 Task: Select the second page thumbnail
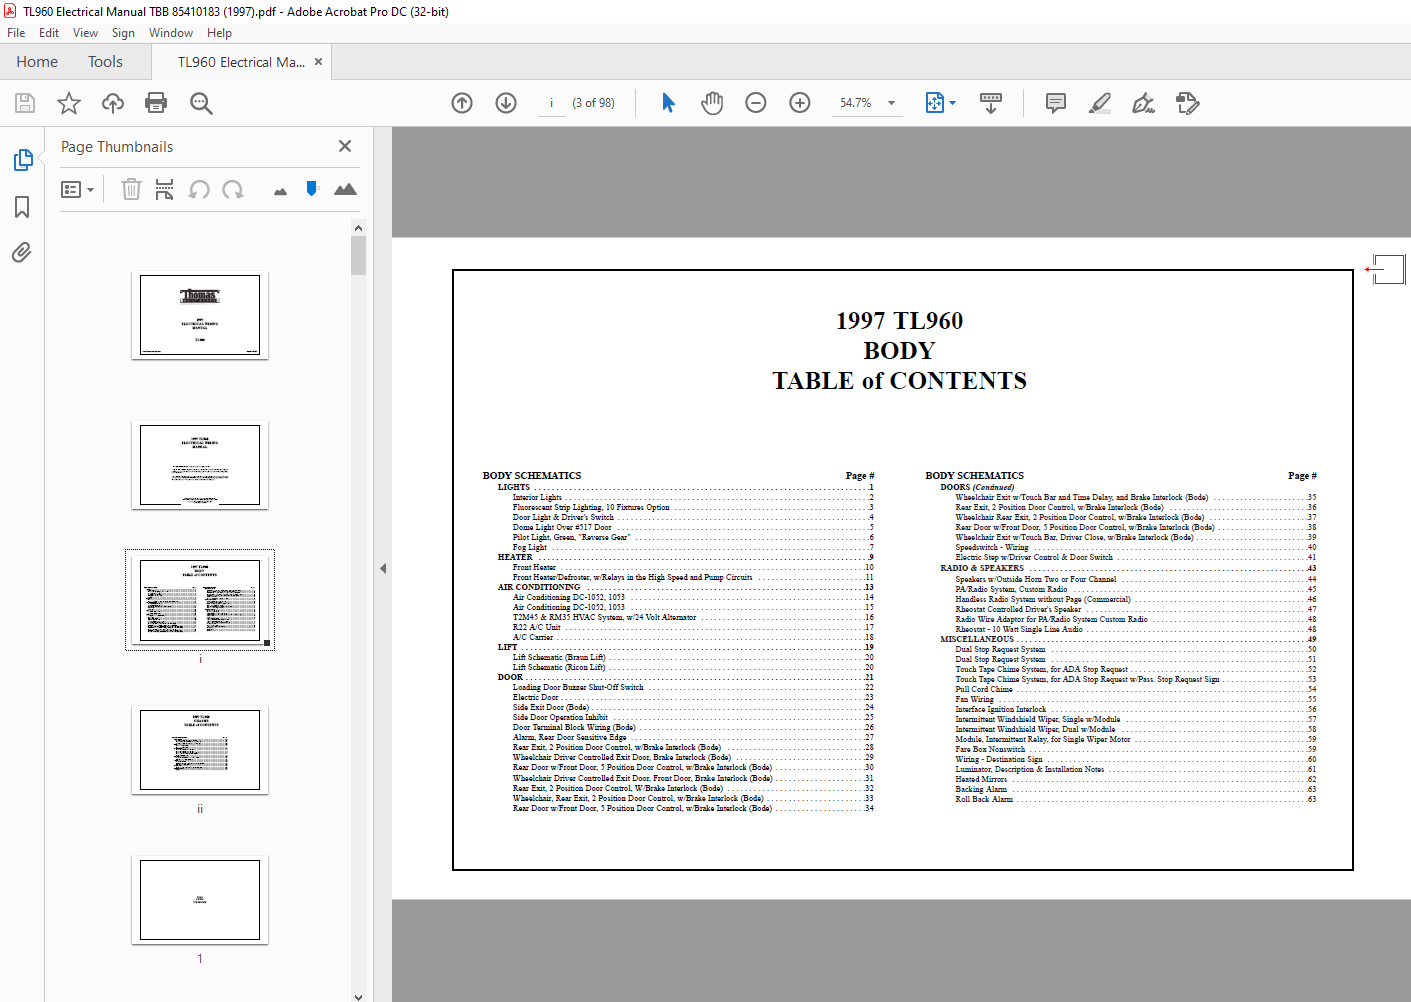click(200, 465)
